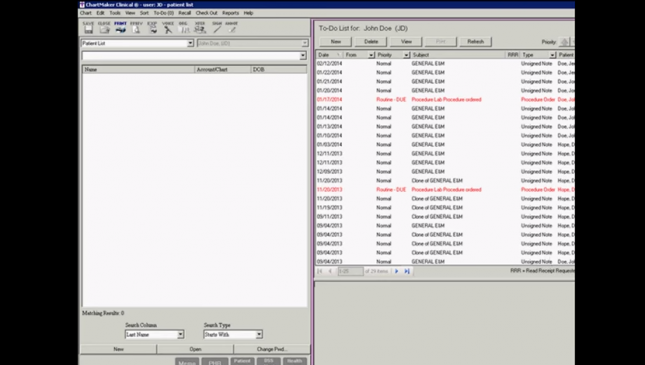Go to next page of To-Do items
645x365 pixels.
[397, 271]
